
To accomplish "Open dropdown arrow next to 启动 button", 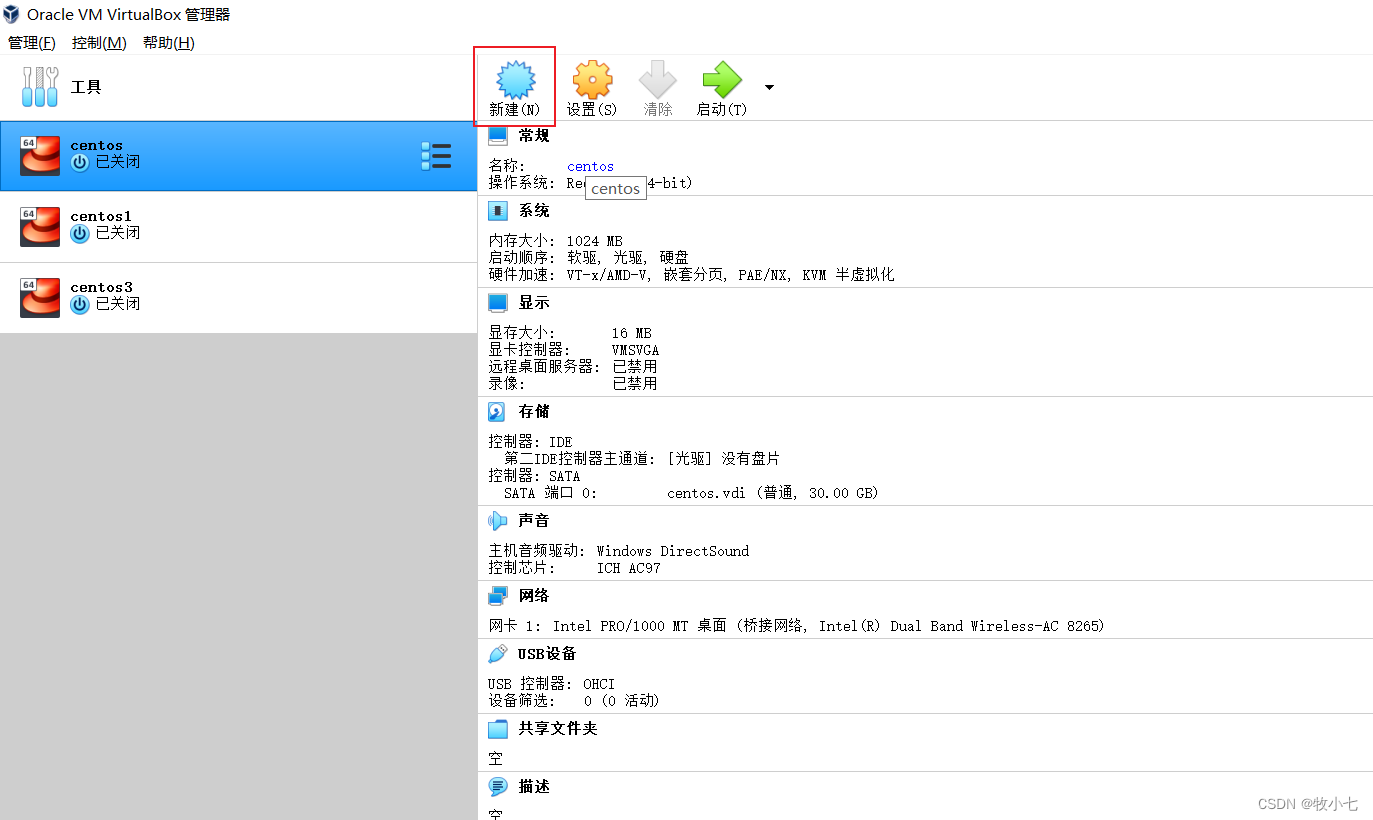I will point(769,87).
